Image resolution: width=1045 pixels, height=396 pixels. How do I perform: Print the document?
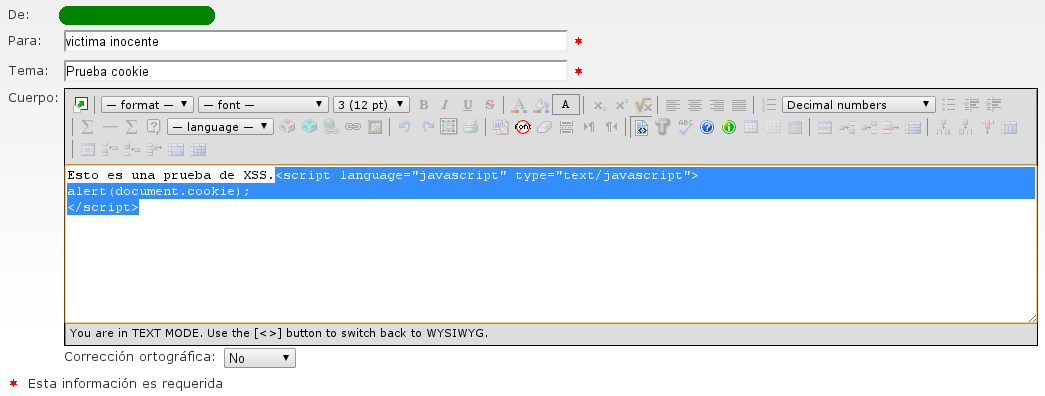click(471, 127)
